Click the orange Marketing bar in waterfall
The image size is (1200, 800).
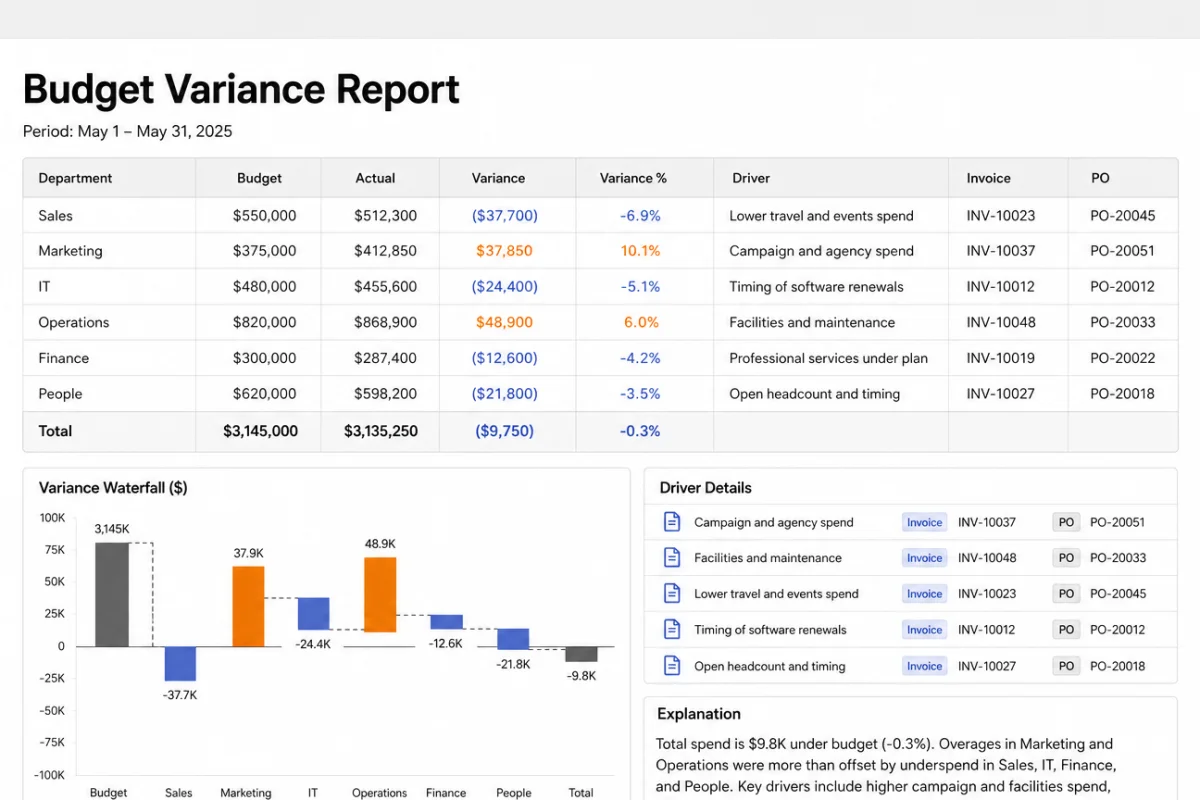coord(248,606)
